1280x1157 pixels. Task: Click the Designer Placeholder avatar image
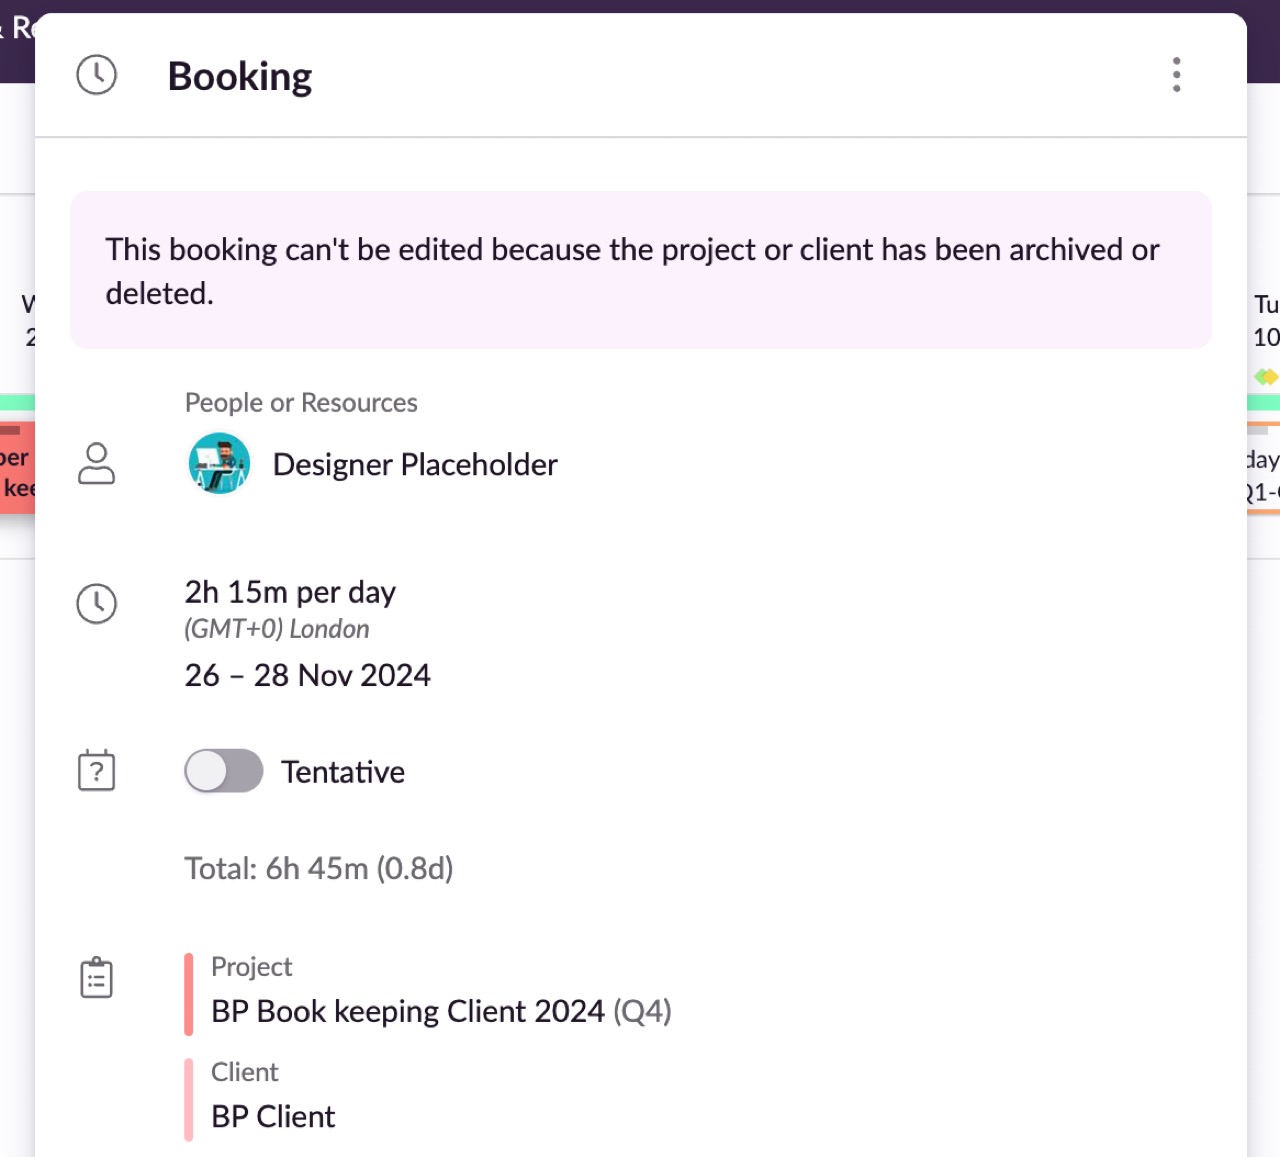pyautogui.click(x=219, y=464)
